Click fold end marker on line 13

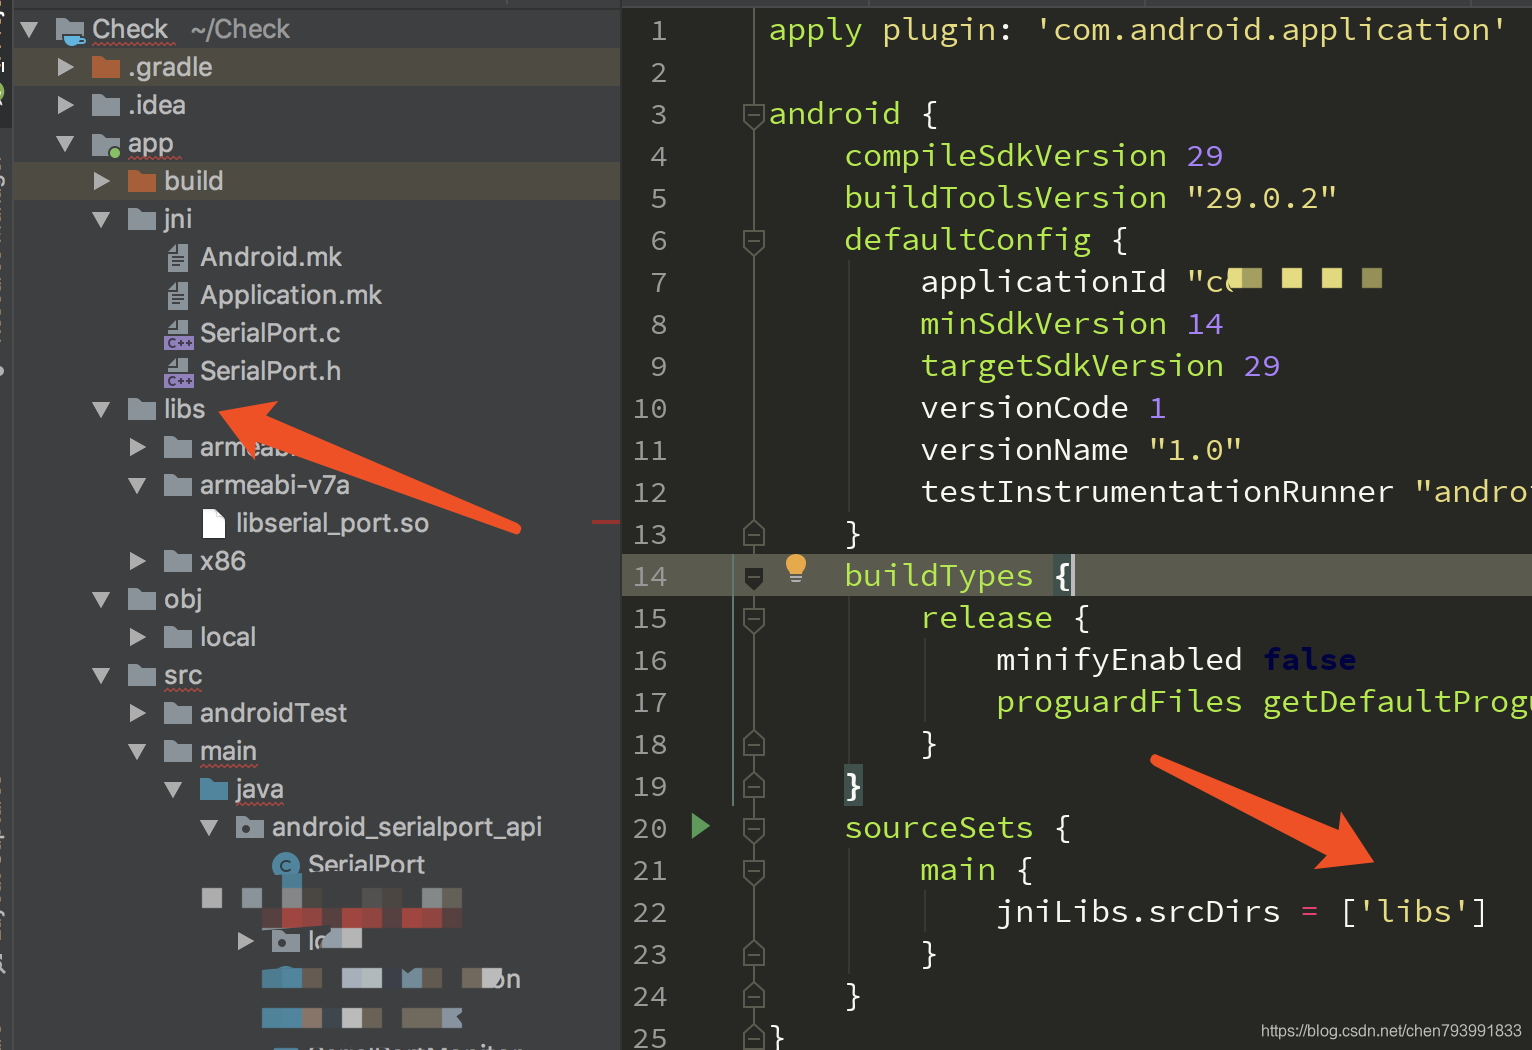pos(754,533)
